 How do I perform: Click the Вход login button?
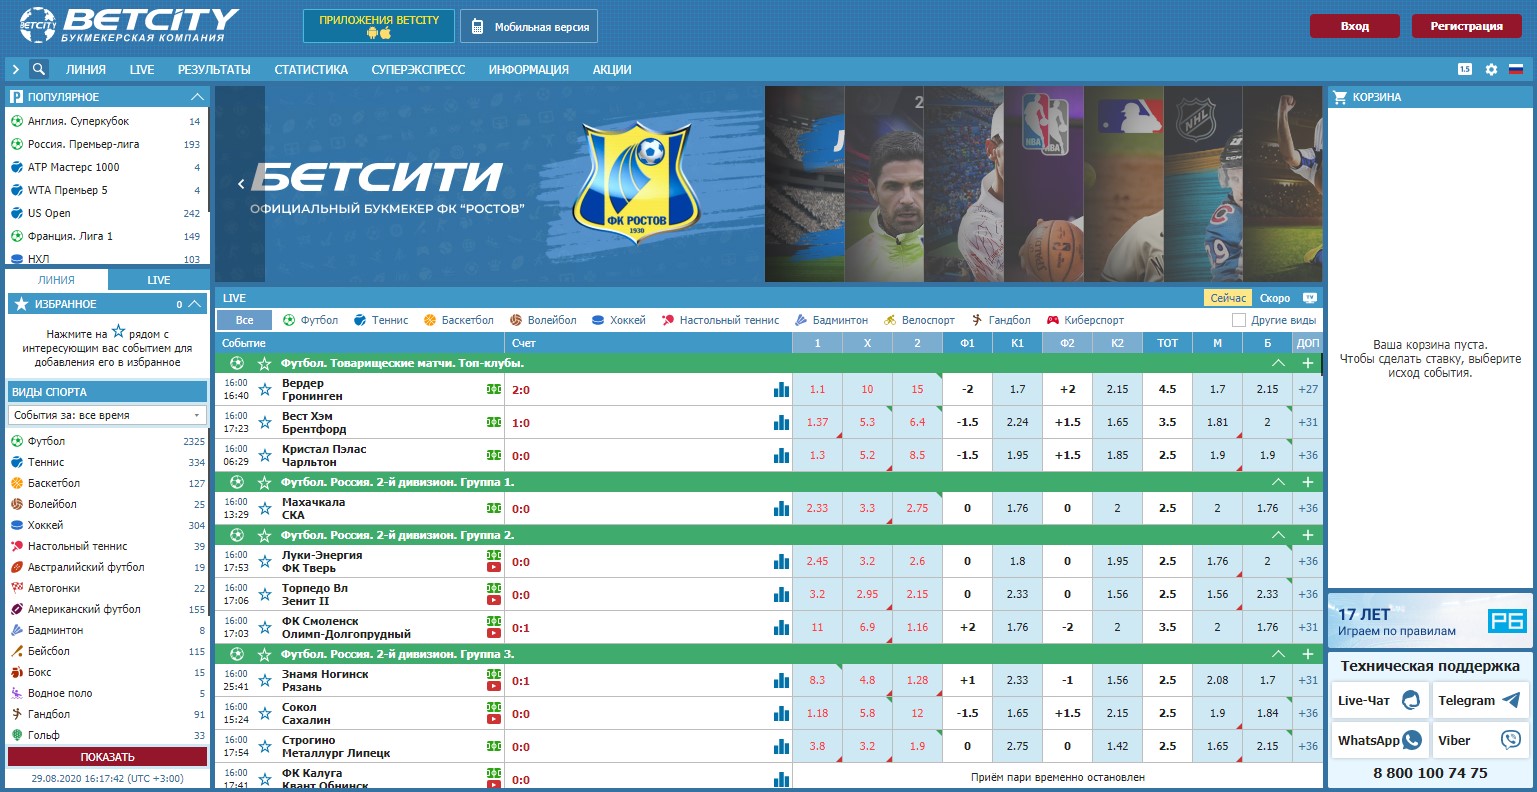click(x=1355, y=26)
